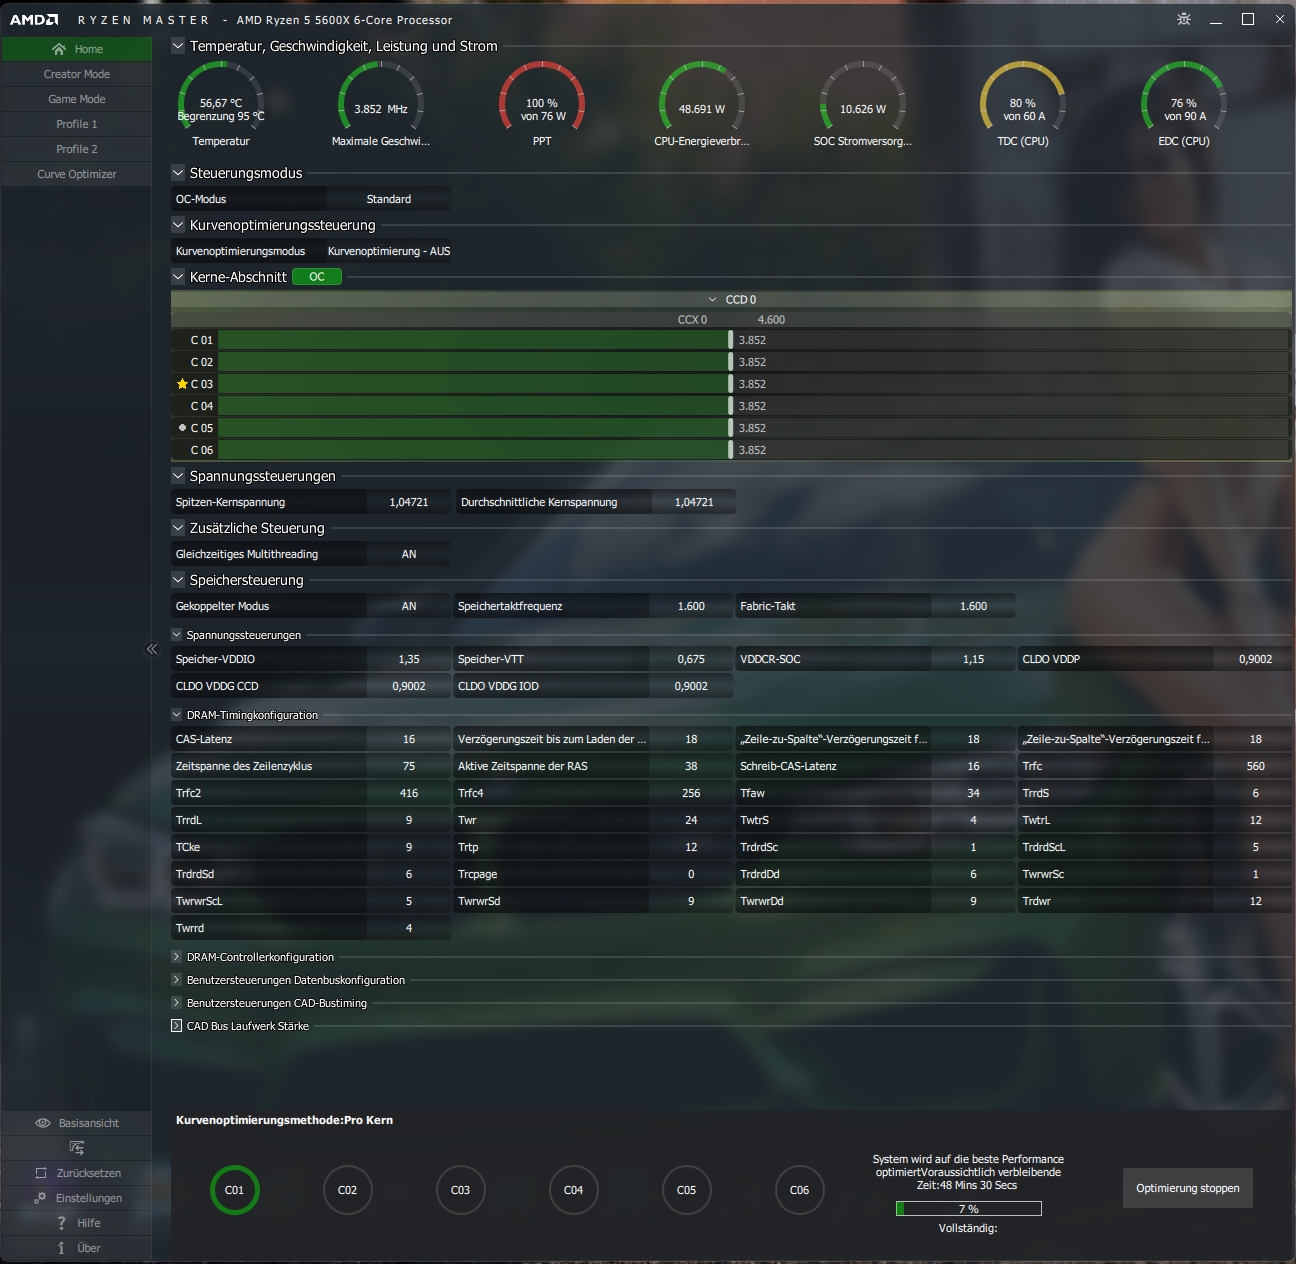Click the reset icon beside Zurücksetzen

coord(41,1173)
